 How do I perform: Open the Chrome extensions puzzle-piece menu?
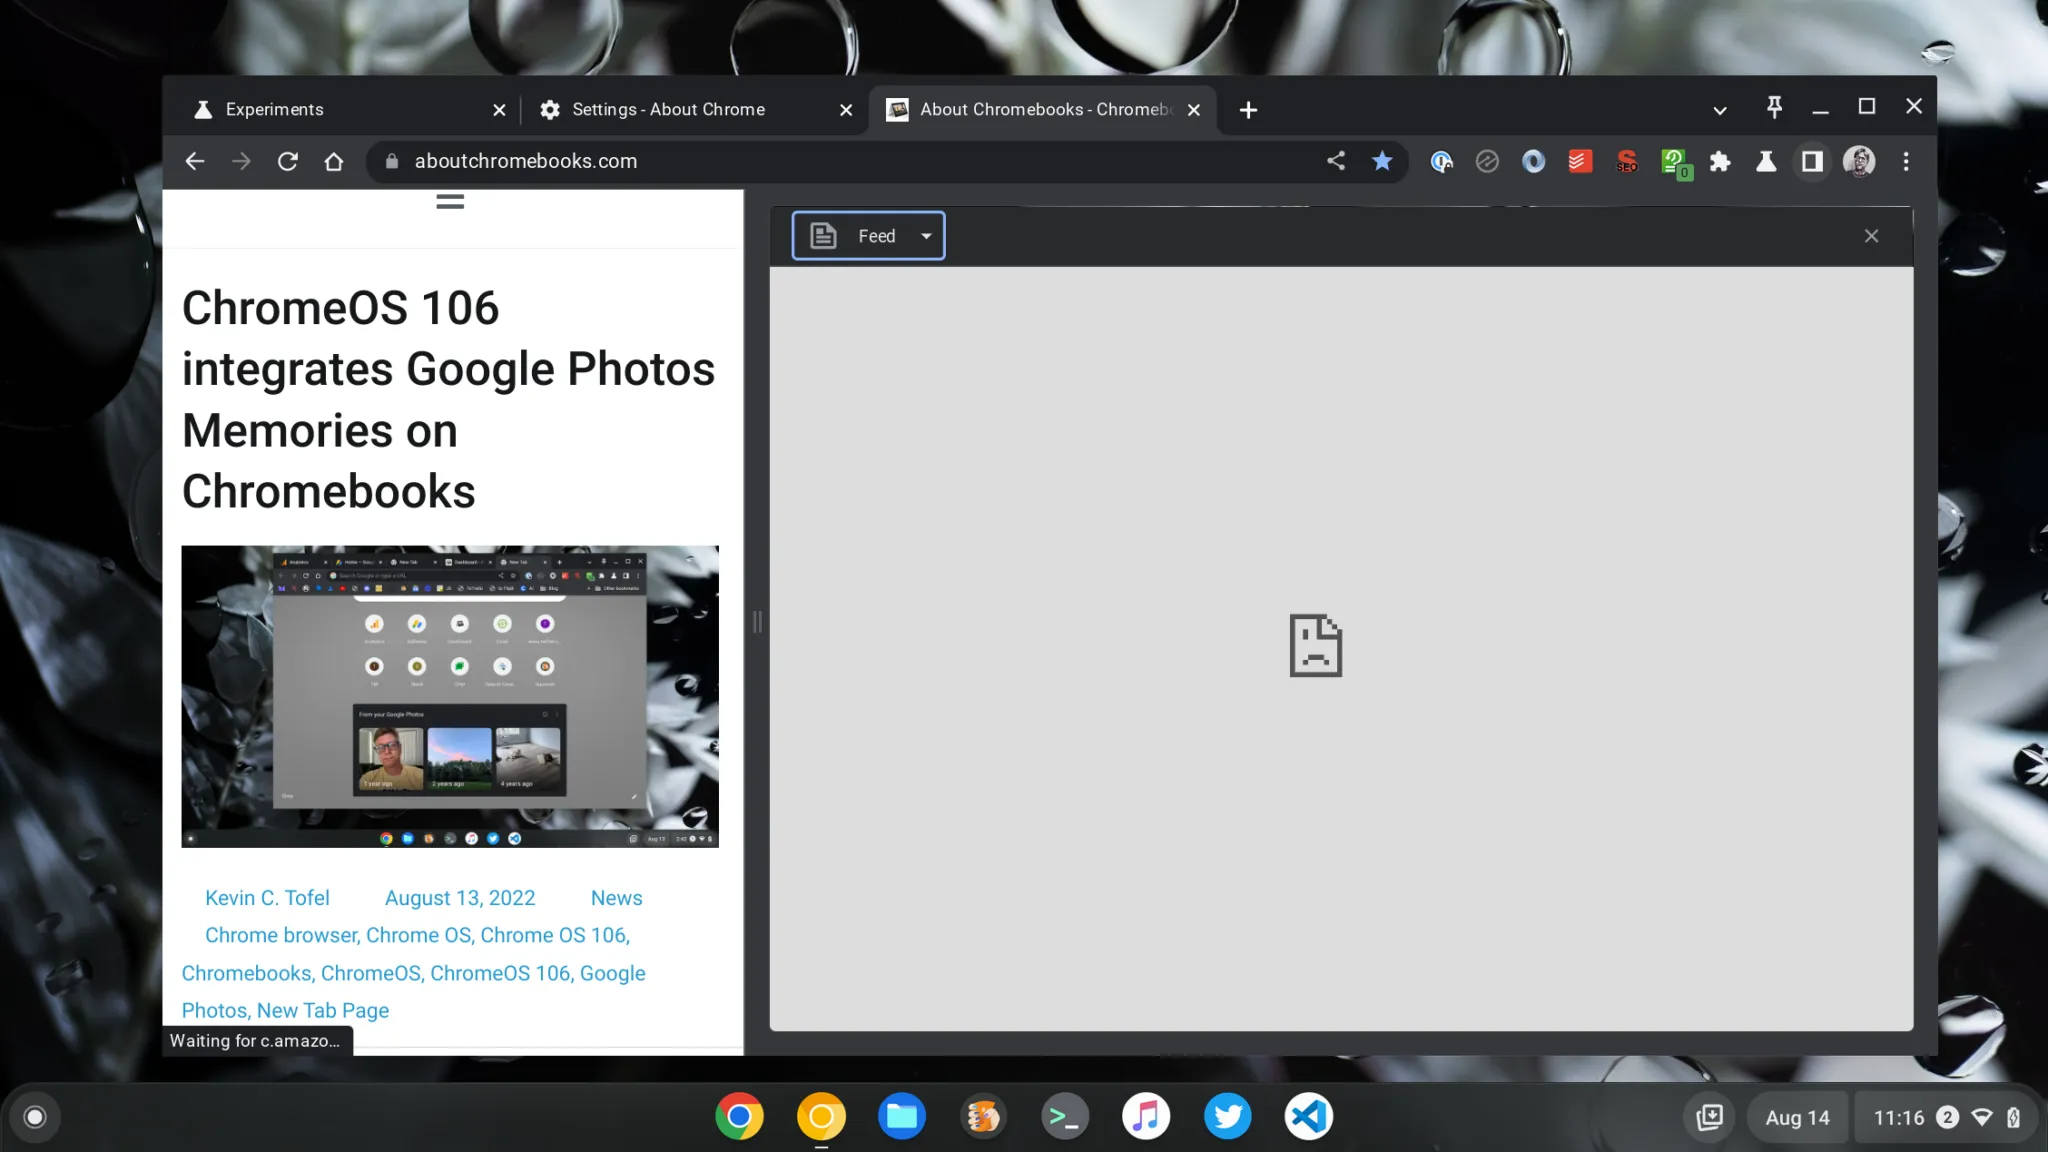click(x=1721, y=161)
